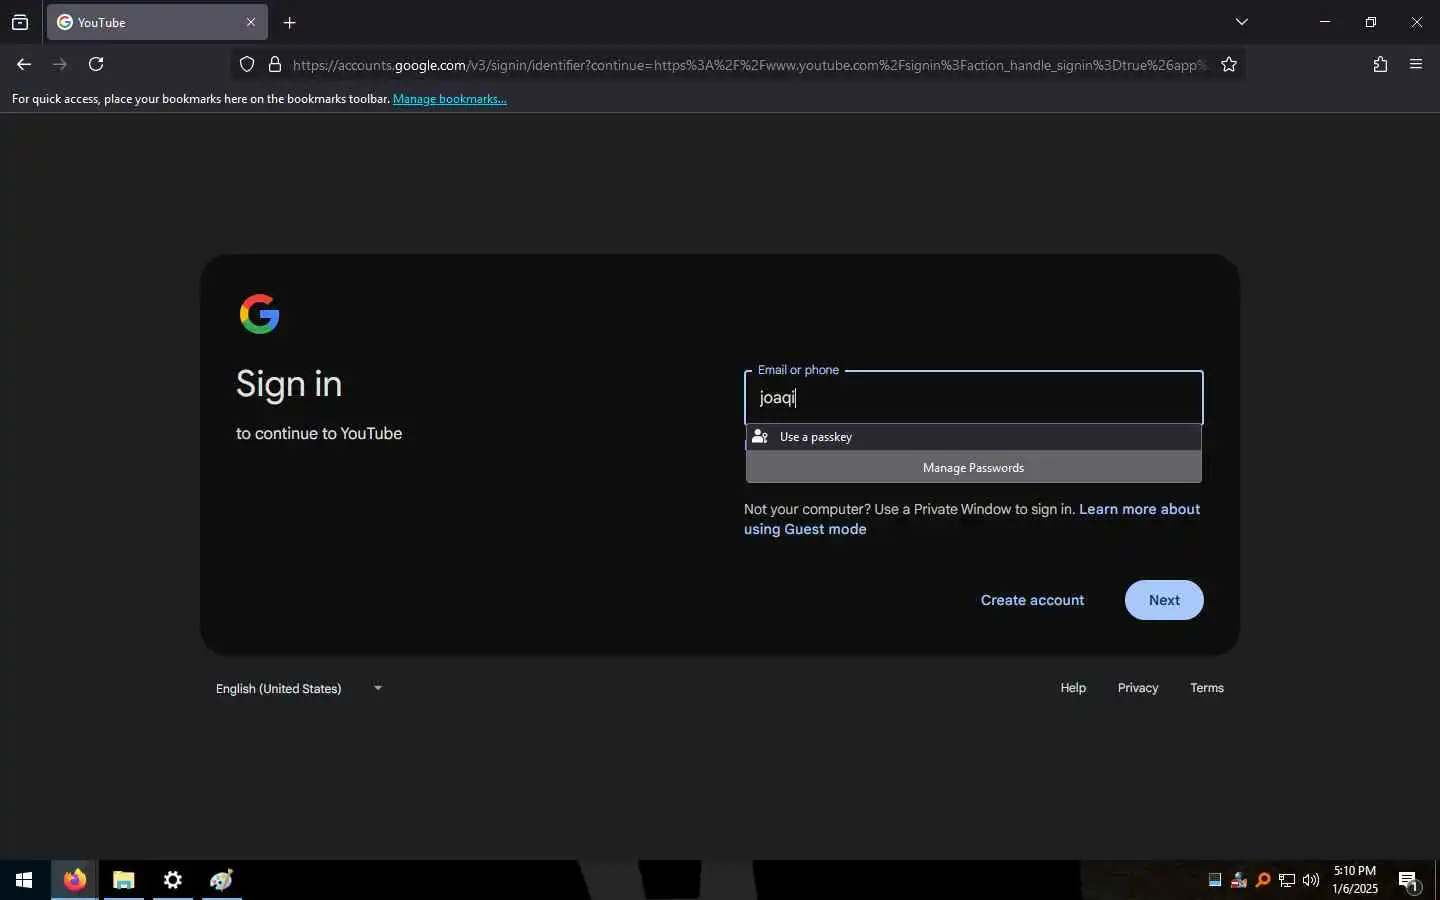
Task: Restore down the Firefox window
Action: pos(1371,22)
